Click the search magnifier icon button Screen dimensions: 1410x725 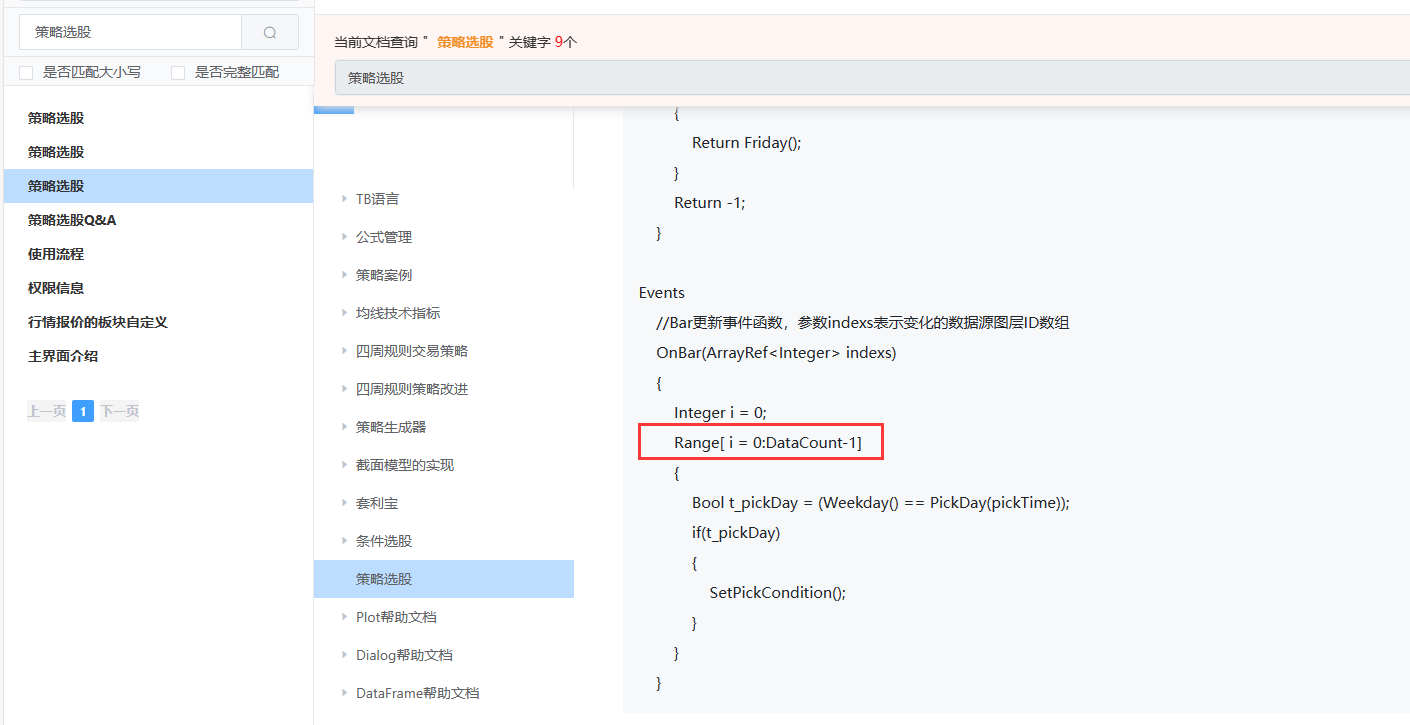click(x=270, y=32)
